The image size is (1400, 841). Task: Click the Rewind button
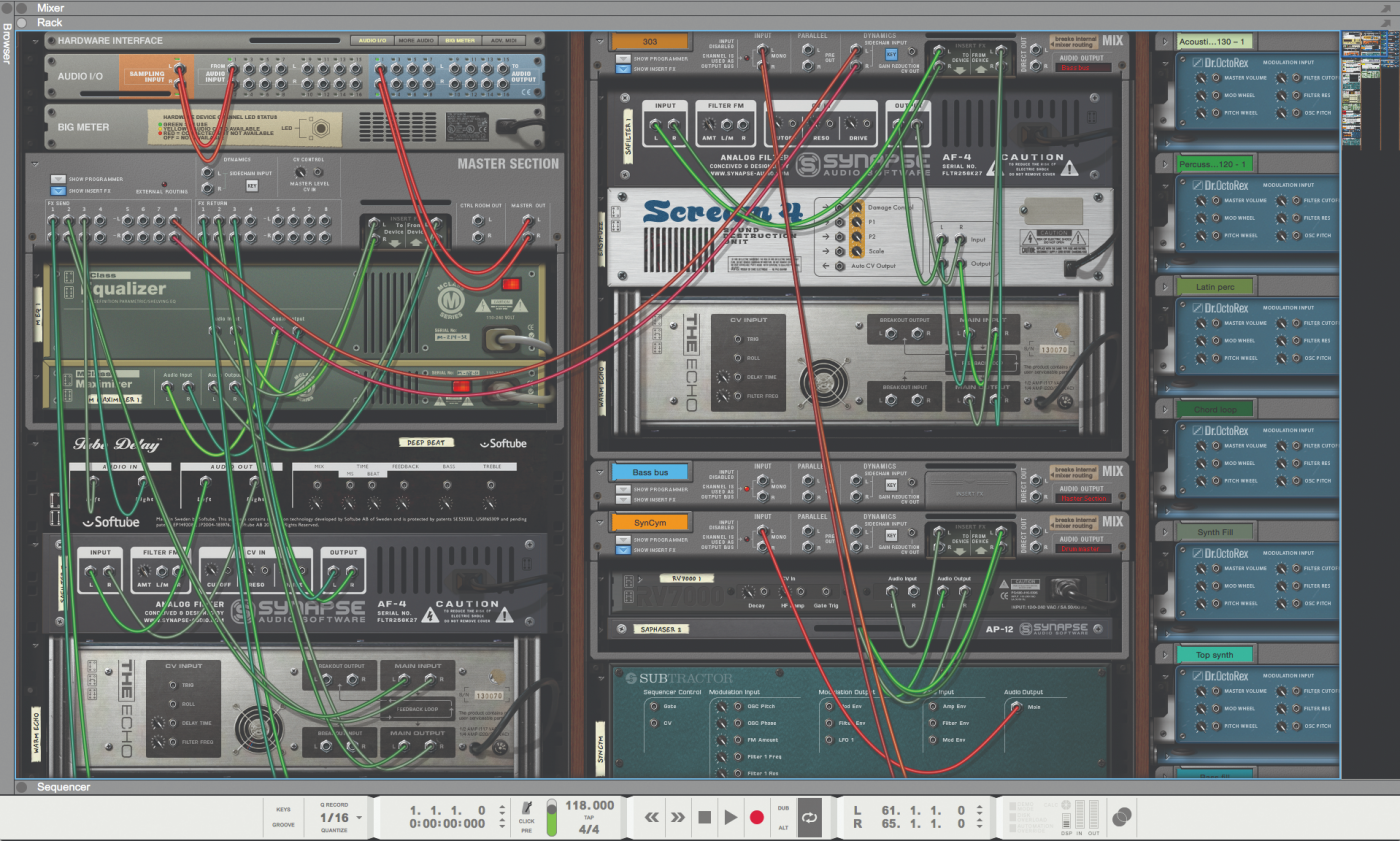651,817
